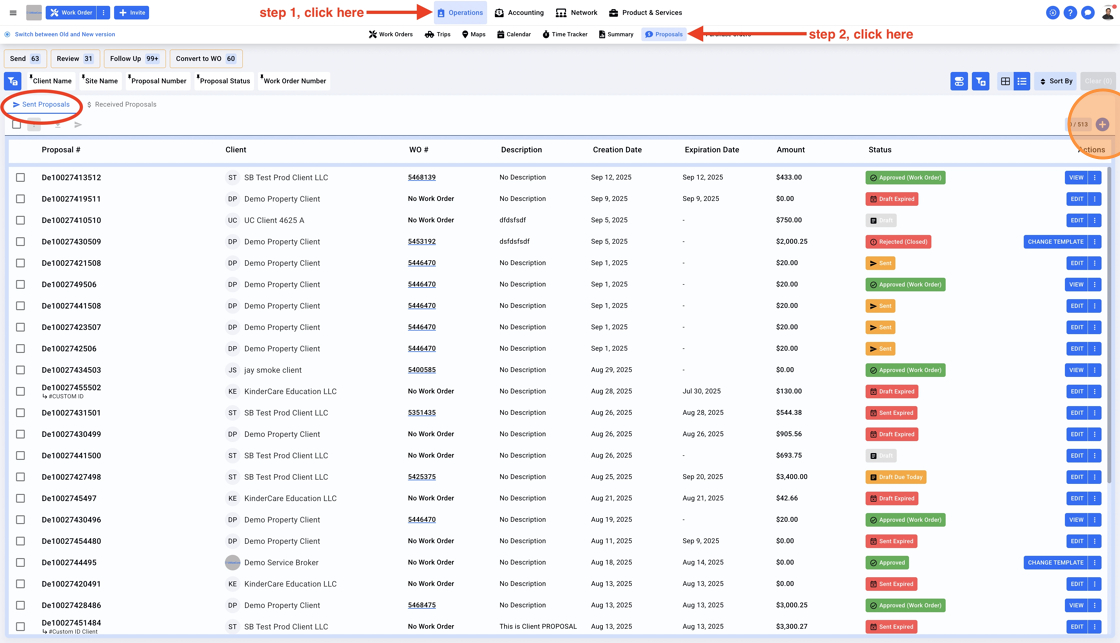Open work order link 5400585
Screen dimensions: 1120x643
(x=421, y=370)
